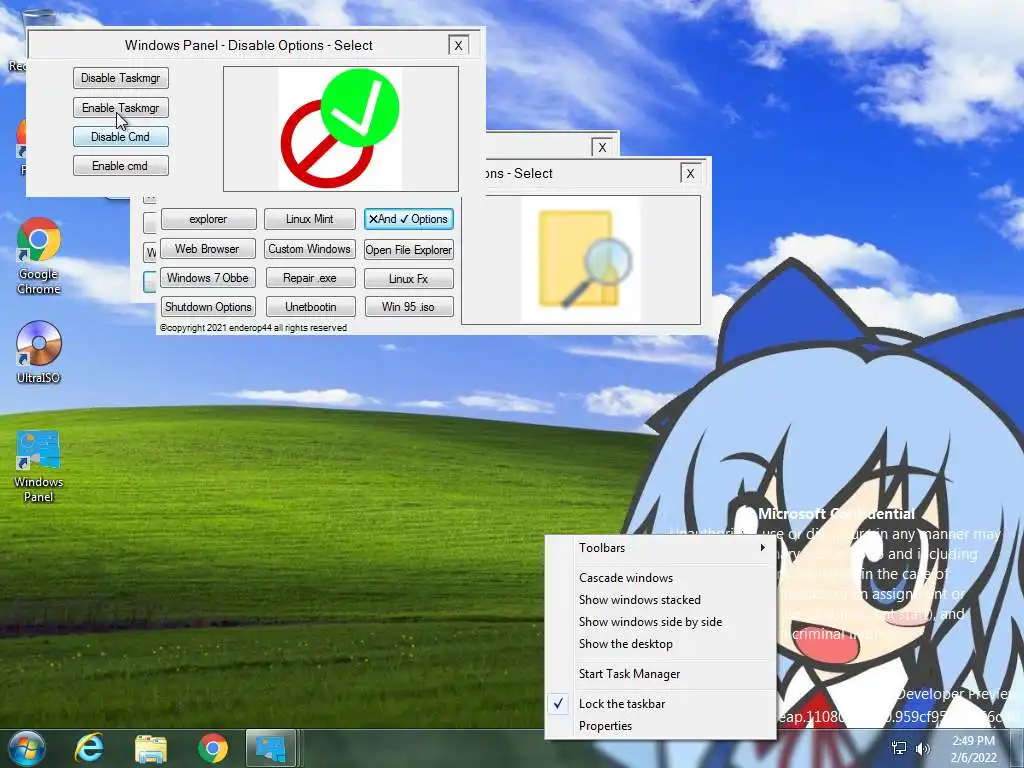Viewport: 1024px width, 768px height.
Task: Click the Windows 7 Obbe button
Action: (208, 278)
